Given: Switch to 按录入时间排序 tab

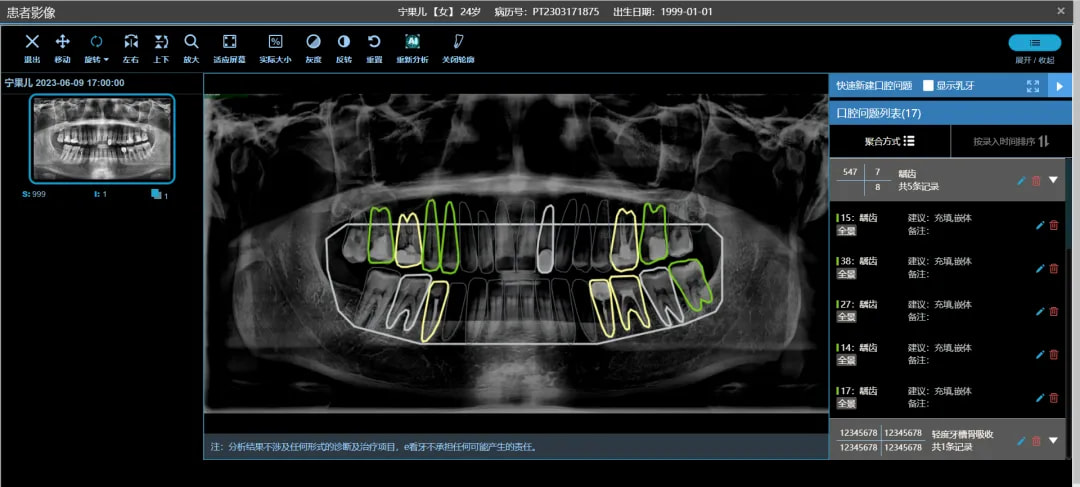Looking at the screenshot, I should pos(1011,141).
